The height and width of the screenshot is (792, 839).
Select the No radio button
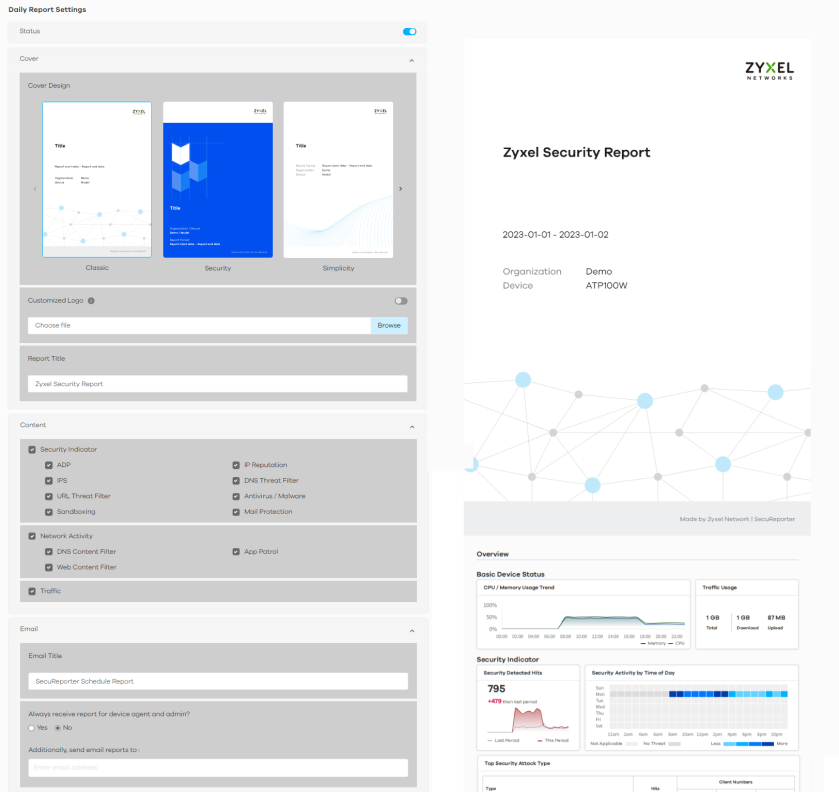(x=58, y=728)
